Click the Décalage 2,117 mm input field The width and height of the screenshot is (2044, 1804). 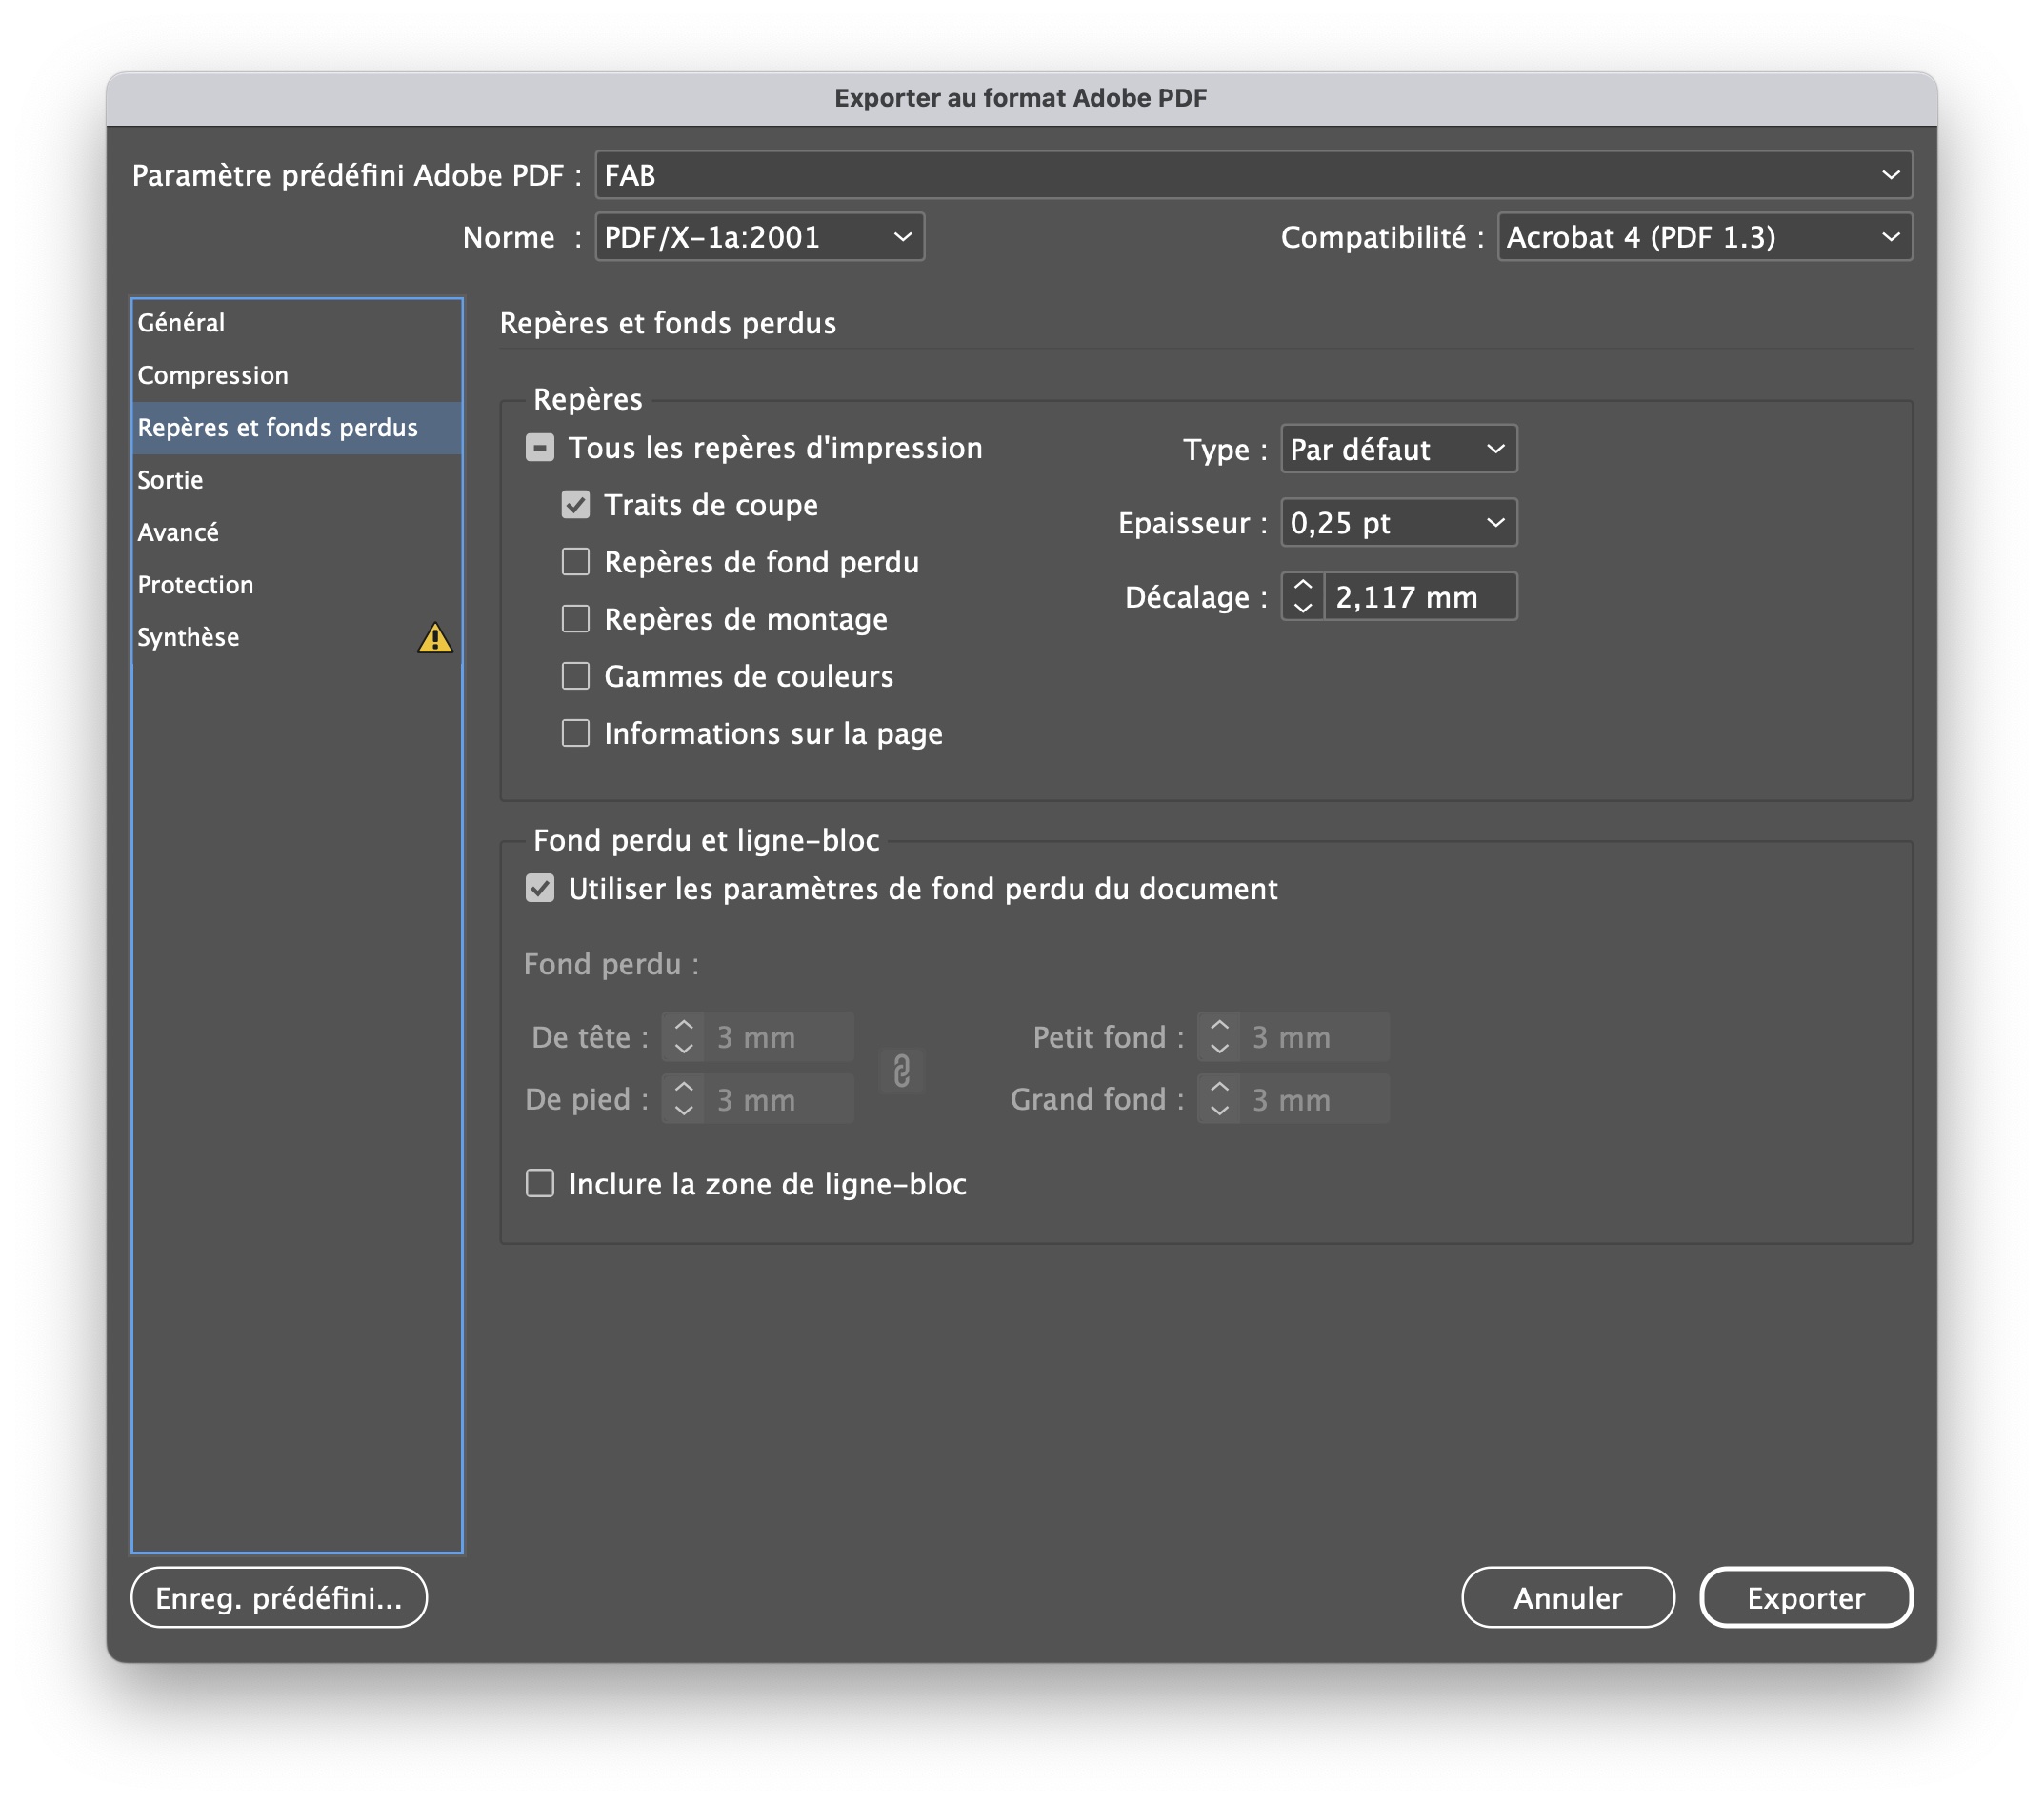click(x=1418, y=598)
